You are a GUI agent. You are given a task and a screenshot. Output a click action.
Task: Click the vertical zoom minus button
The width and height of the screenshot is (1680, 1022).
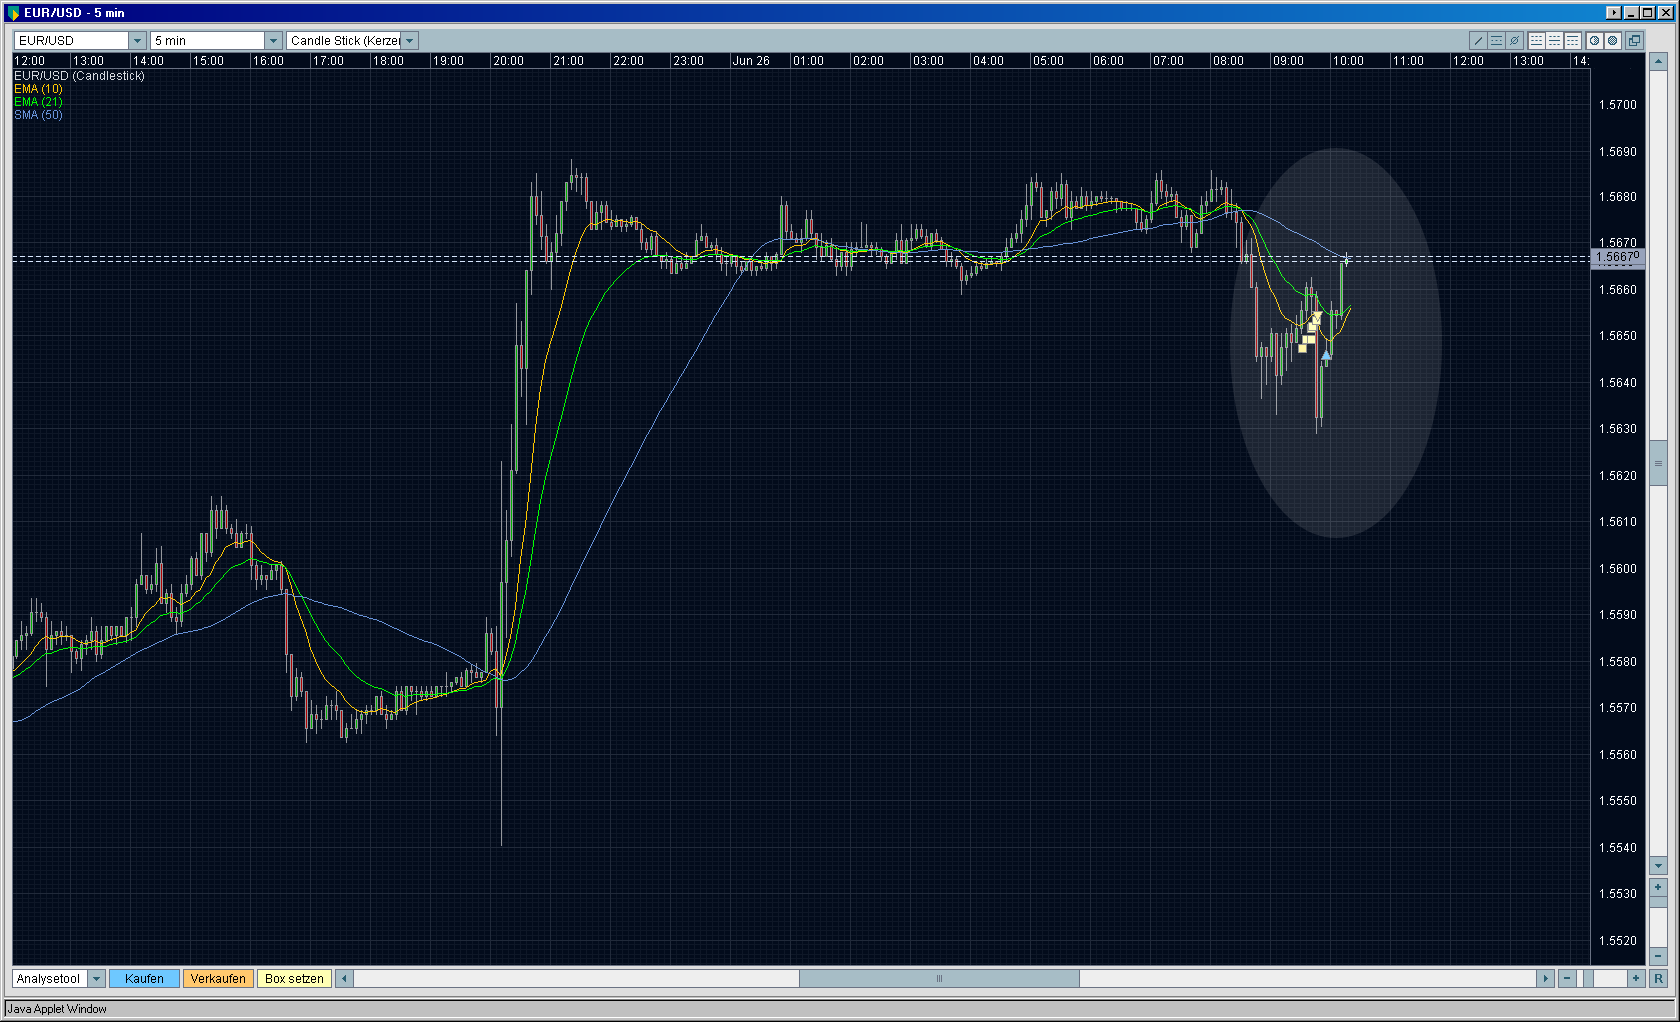click(1658, 957)
